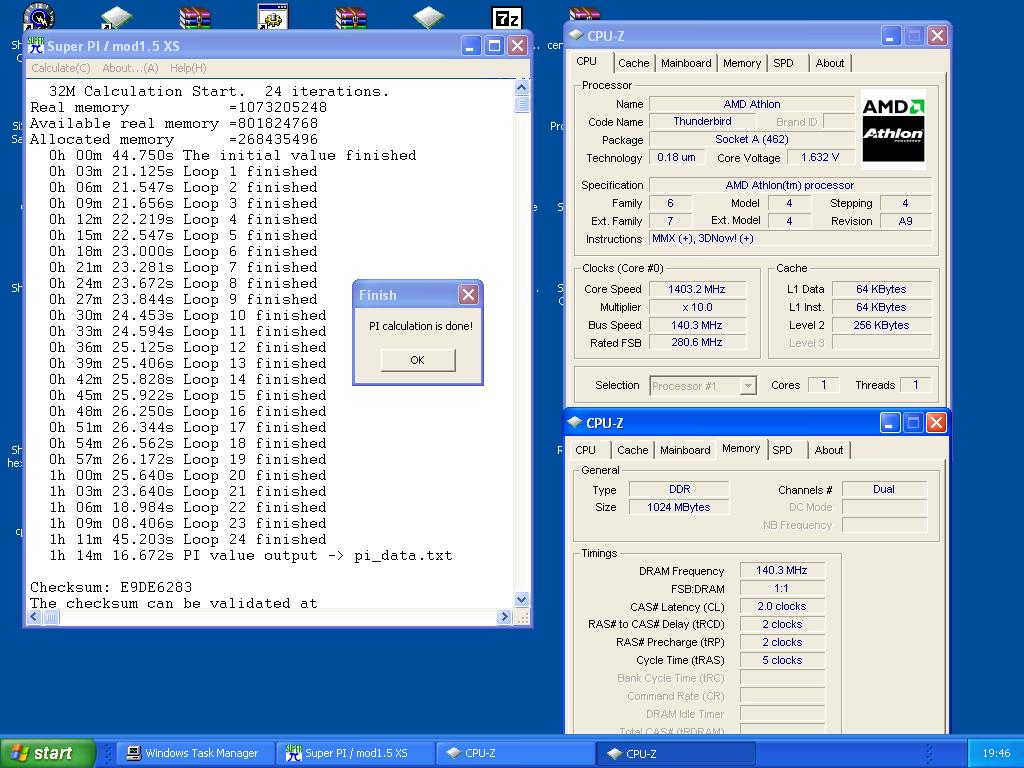The image size is (1024, 768).
Task: Click the Super PI vertical scrollbar up arrow
Action: (x=521, y=87)
